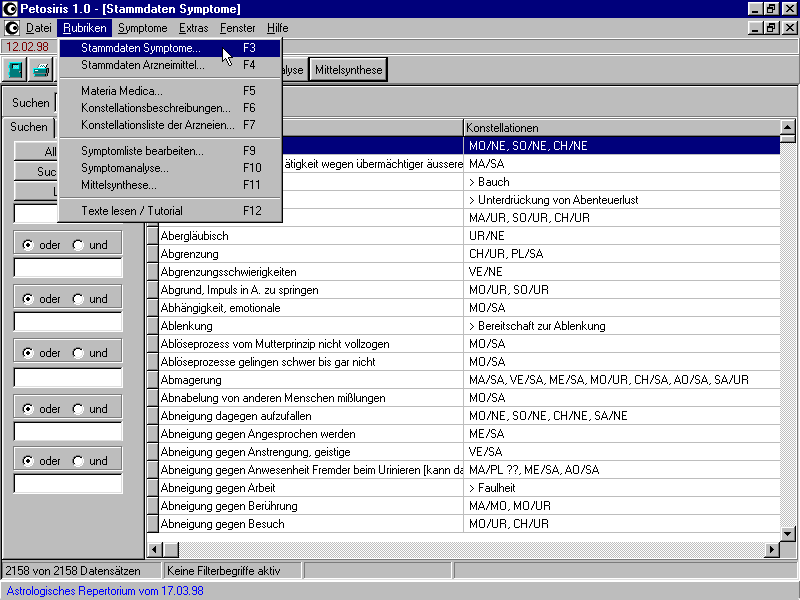Click the door exit icon in the toolbar

(x=15, y=70)
